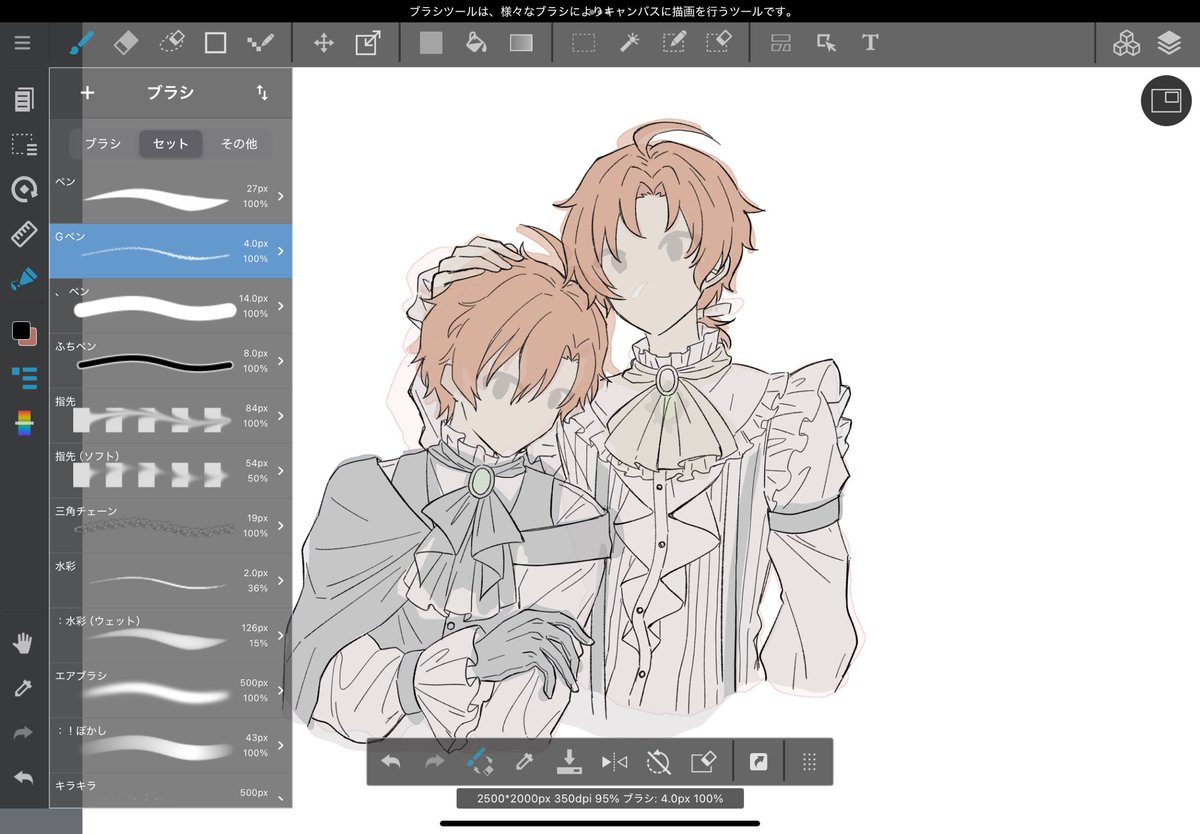The height and width of the screenshot is (834, 1200).
Task: Select the Bucket fill tool
Action: (x=477, y=43)
